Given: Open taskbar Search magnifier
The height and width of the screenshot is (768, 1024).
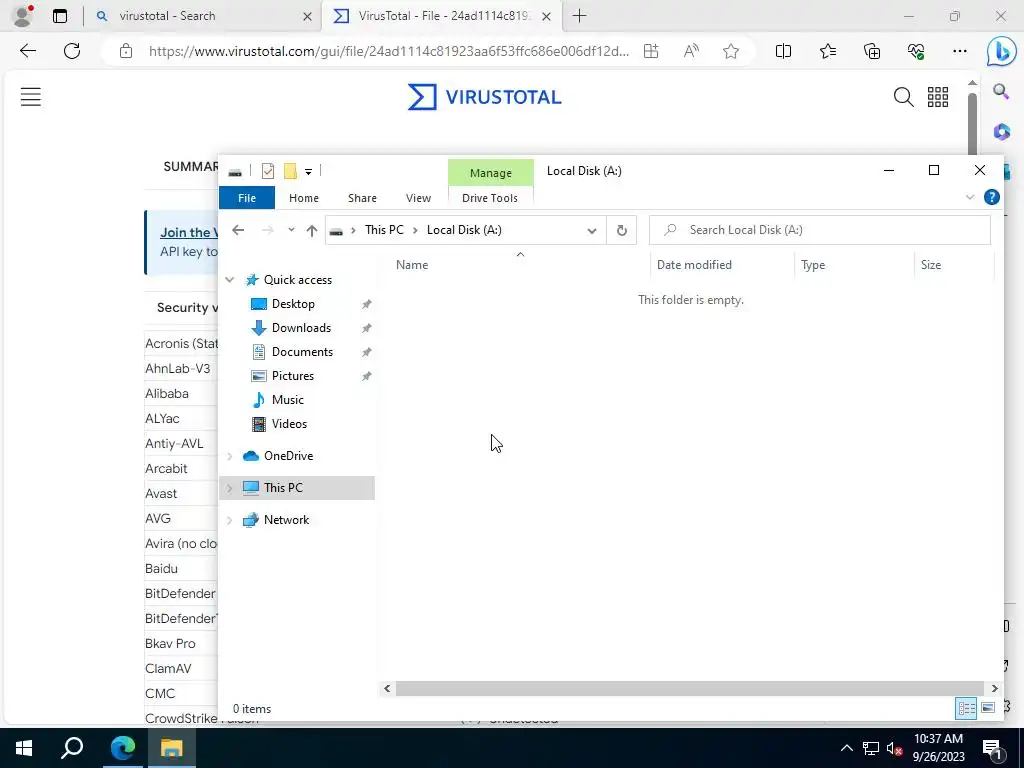Looking at the screenshot, I should click(x=72, y=748).
